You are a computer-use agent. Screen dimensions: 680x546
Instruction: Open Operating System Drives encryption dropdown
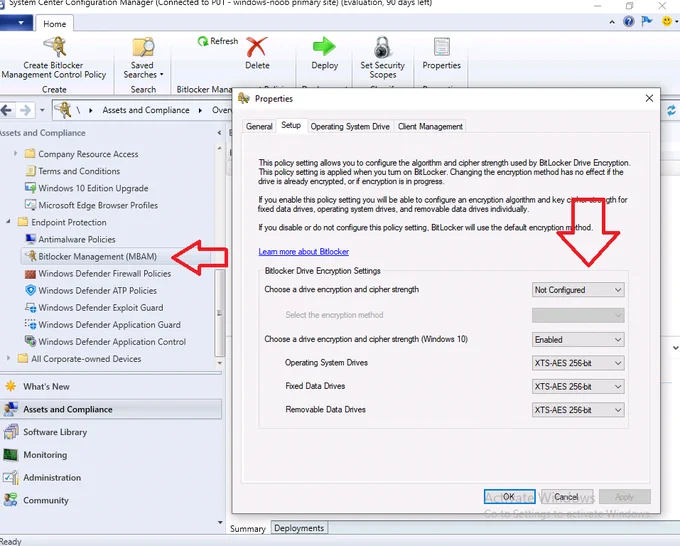tap(578, 363)
